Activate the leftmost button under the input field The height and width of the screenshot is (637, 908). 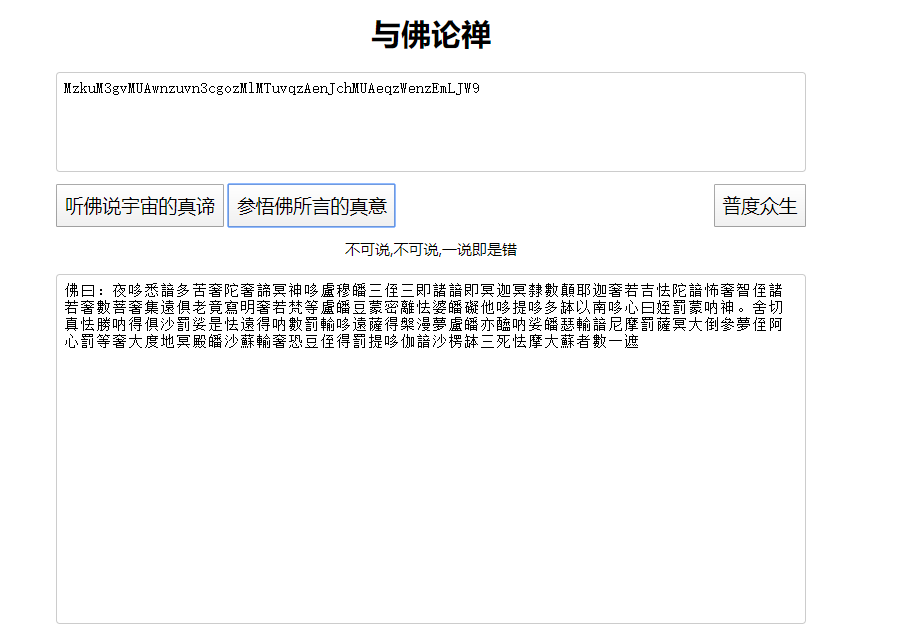point(140,205)
